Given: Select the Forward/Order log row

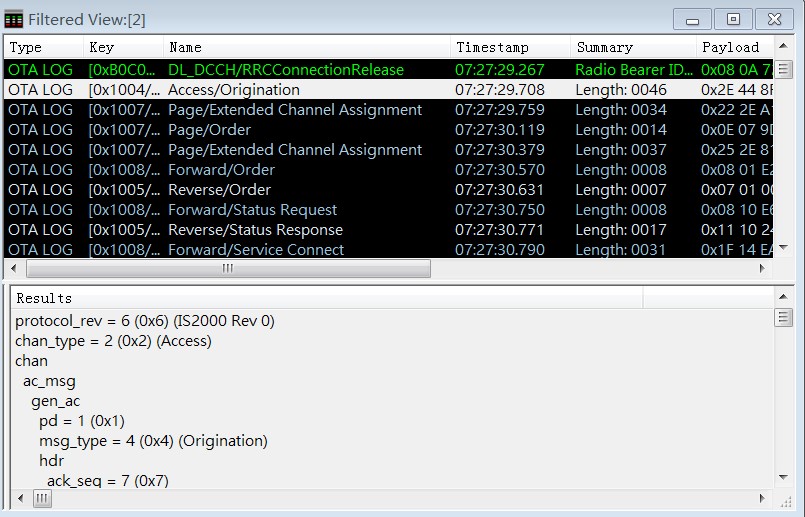Looking at the screenshot, I should 389,169.
